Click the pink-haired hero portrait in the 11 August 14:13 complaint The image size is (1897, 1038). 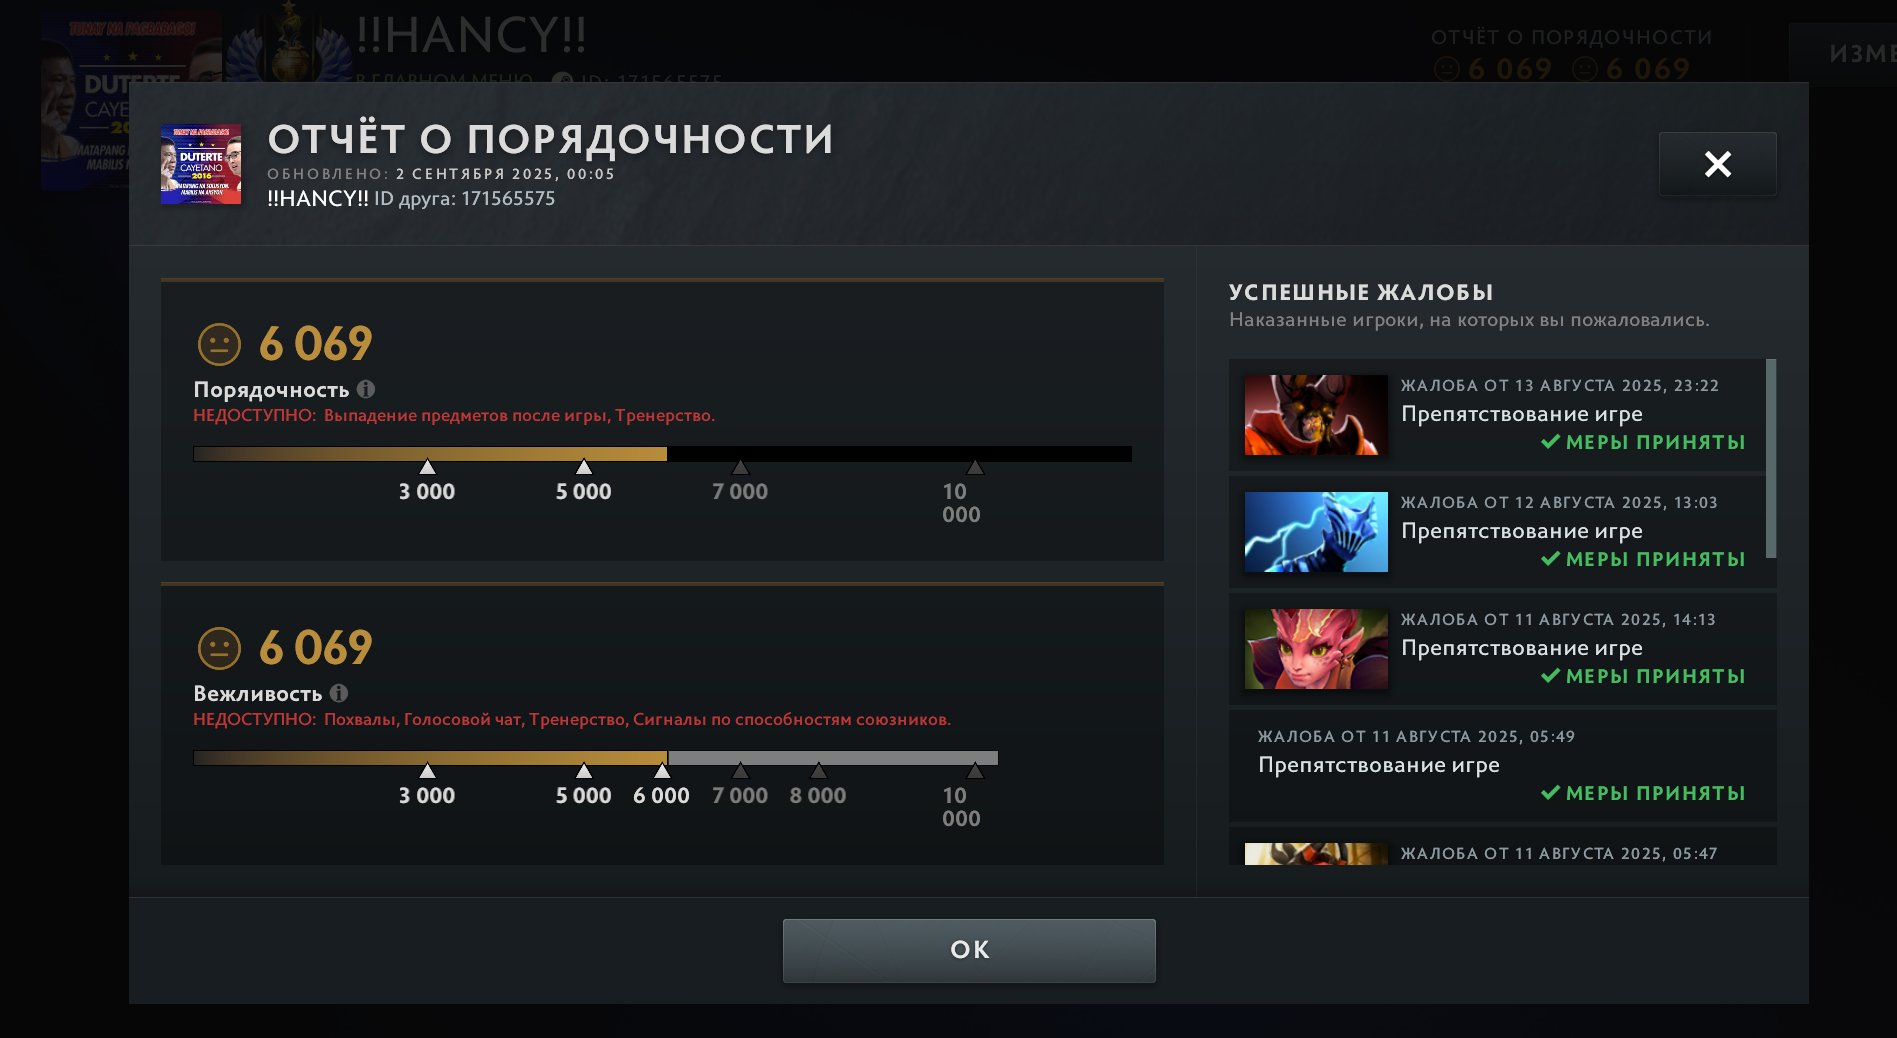coord(1316,649)
